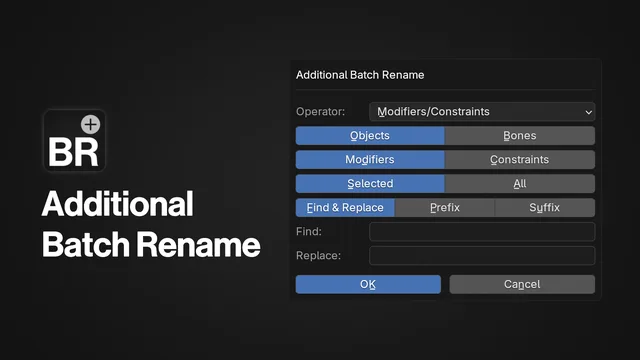Select the Find & Replace mode
The image size is (640, 360).
click(x=345, y=208)
